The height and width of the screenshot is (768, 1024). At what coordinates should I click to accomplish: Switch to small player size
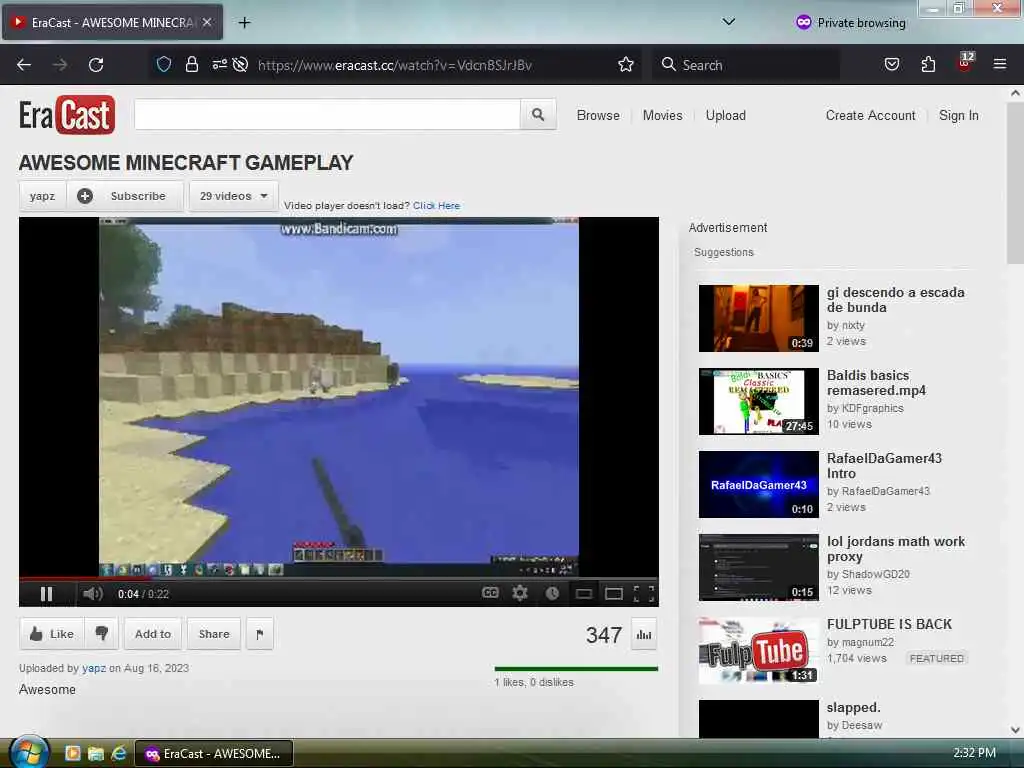(584, 594)
